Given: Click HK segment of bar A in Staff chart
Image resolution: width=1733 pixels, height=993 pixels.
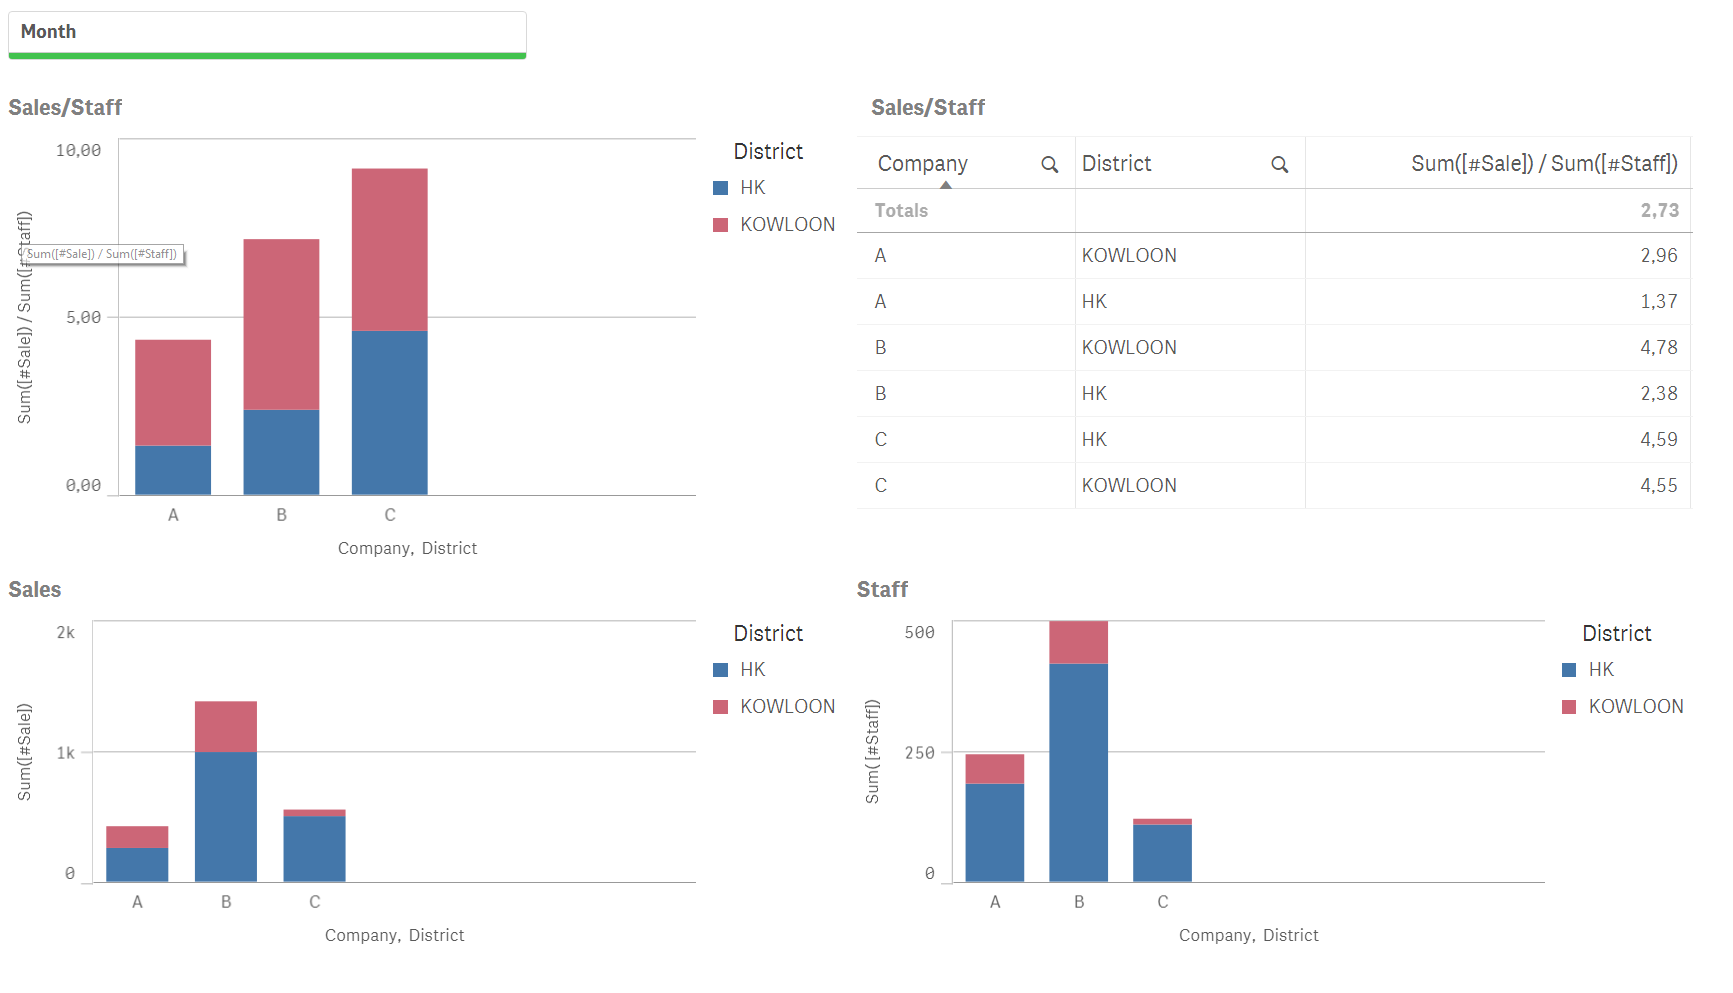Looking at the screenshot, I should pos(994,833).
